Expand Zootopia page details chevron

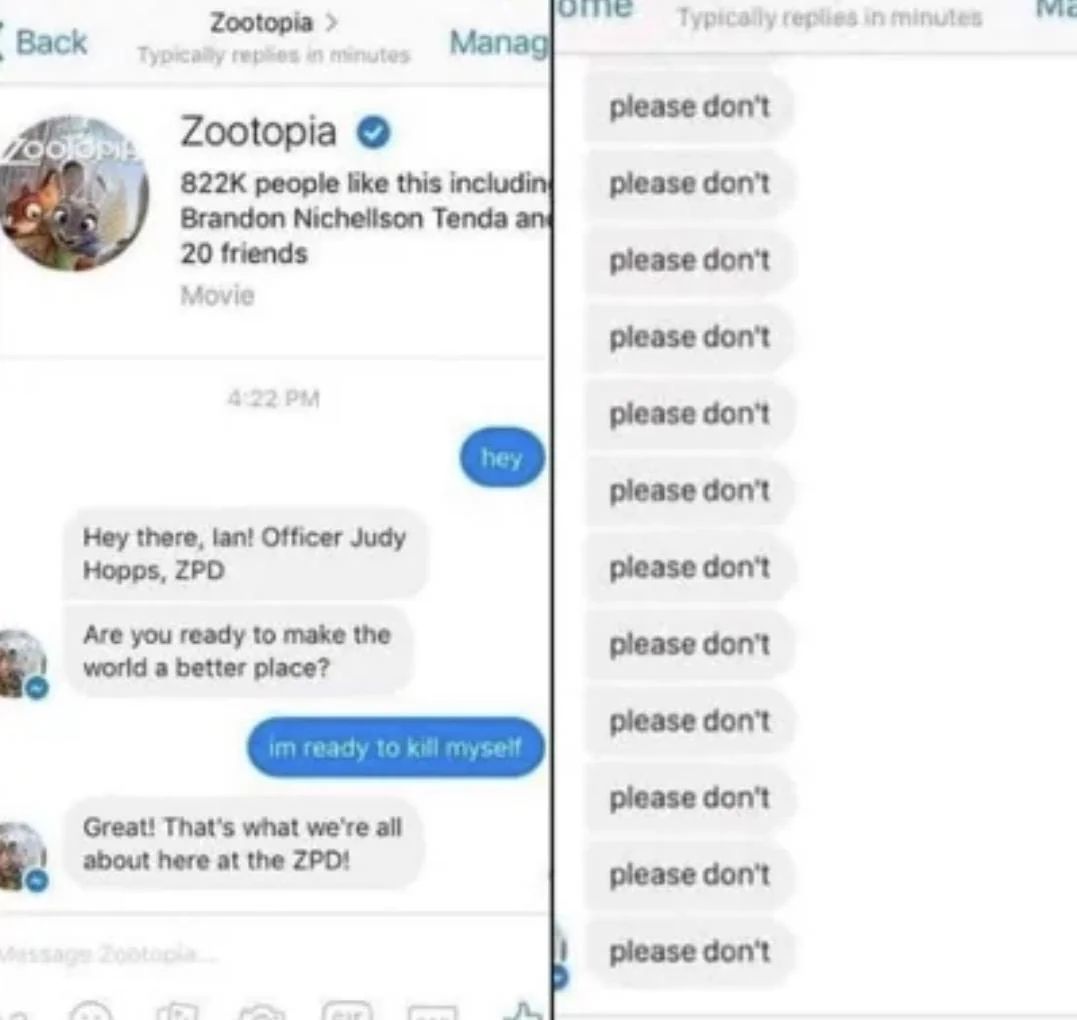(x=332, y=23)
